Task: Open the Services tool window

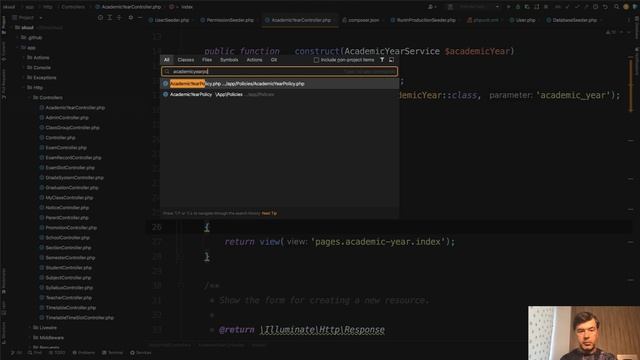Action: click(141, 353)
